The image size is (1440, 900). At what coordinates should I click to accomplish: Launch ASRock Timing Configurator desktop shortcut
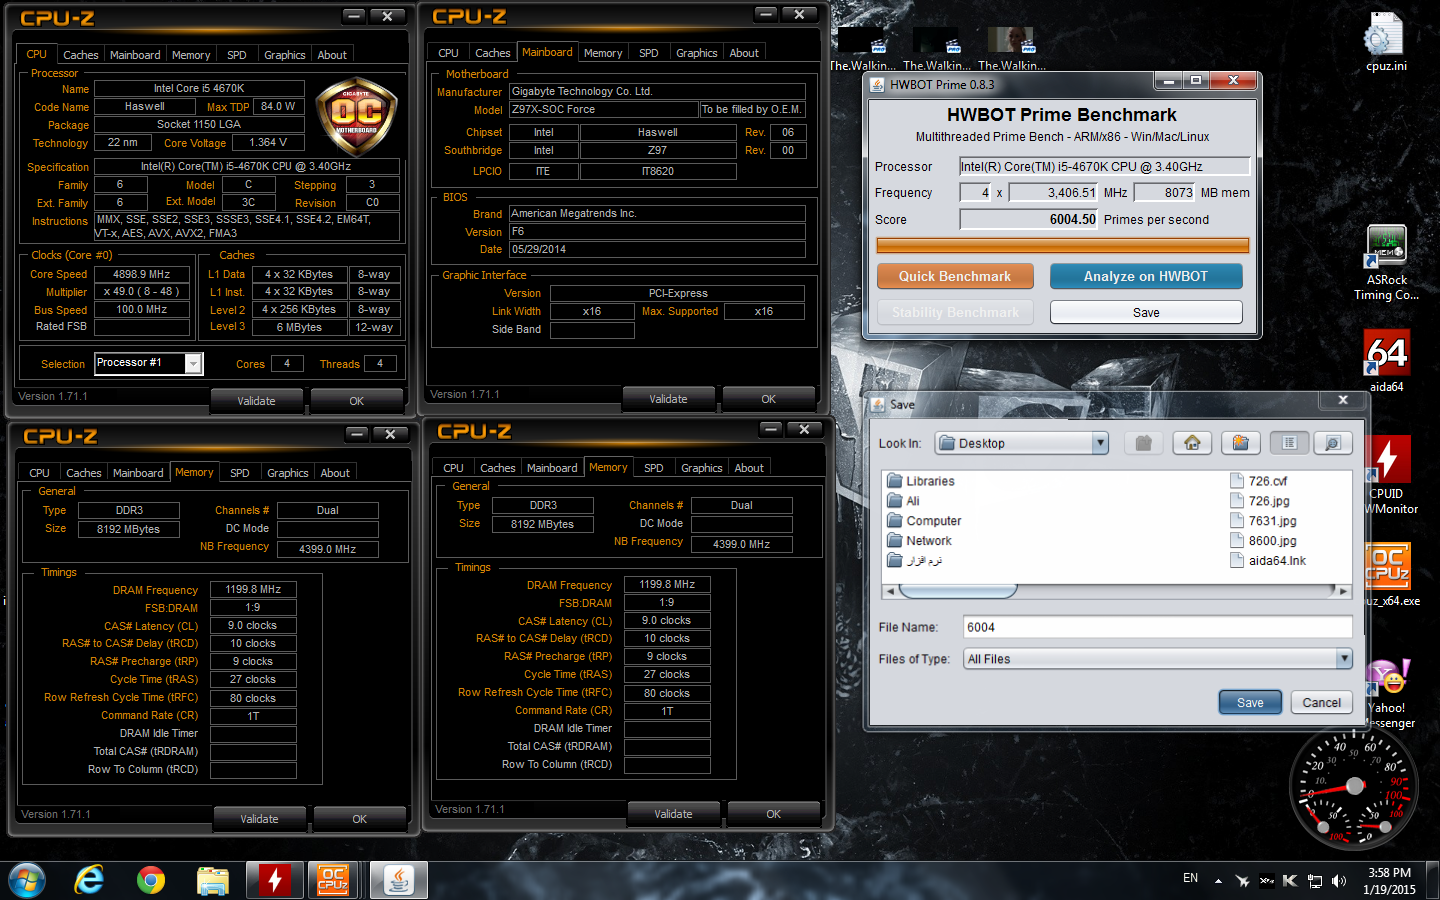[x=1386, y=263]
